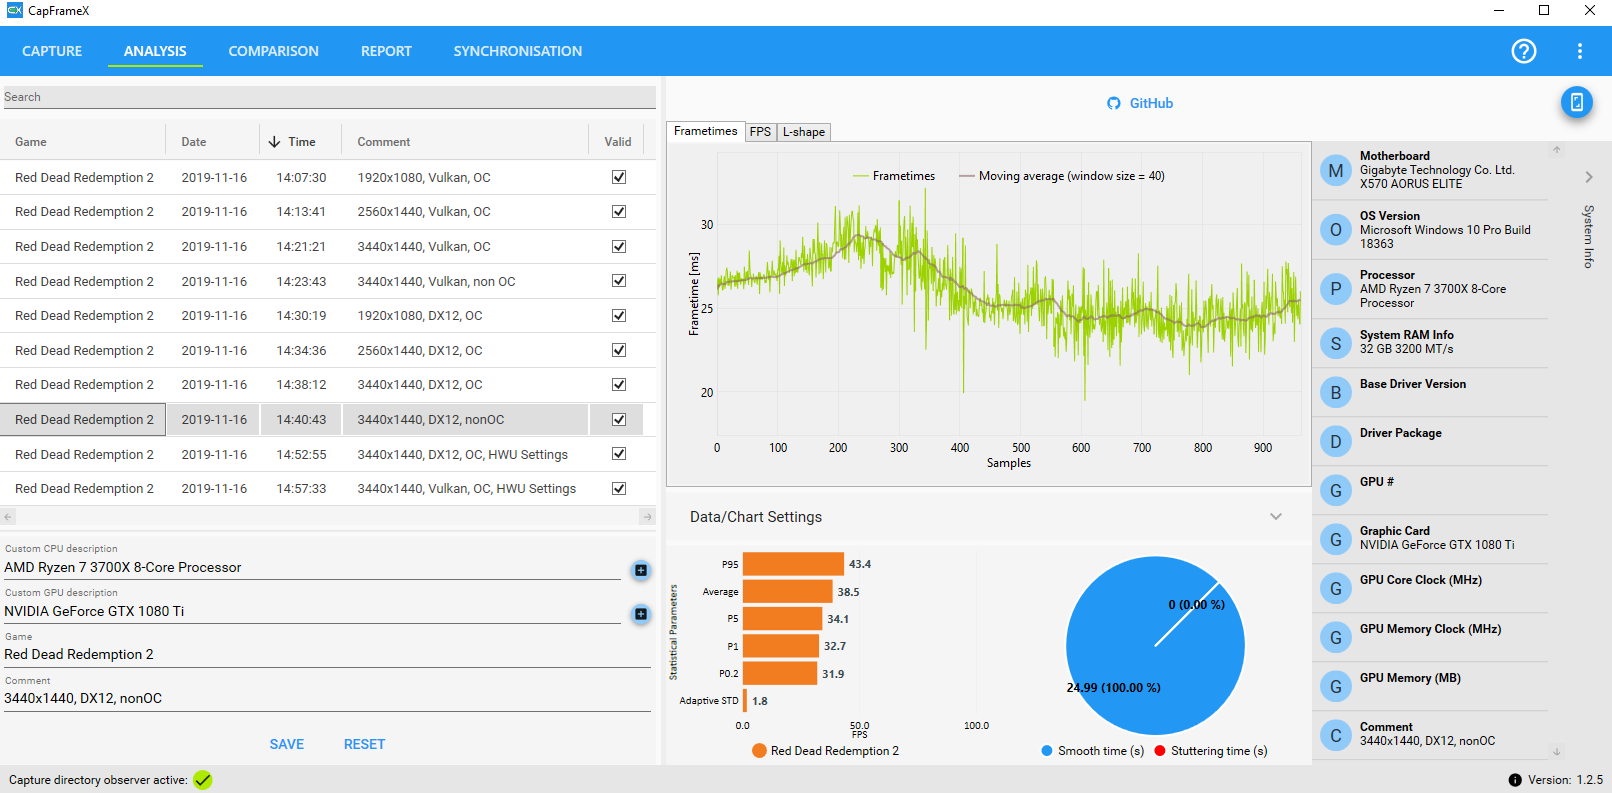Expand the Data/Chart Settings panel

(1276, 517)
